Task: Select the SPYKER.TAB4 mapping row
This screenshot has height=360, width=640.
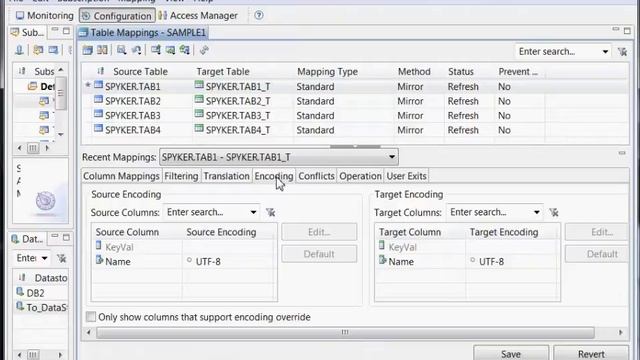Action: 355,130
